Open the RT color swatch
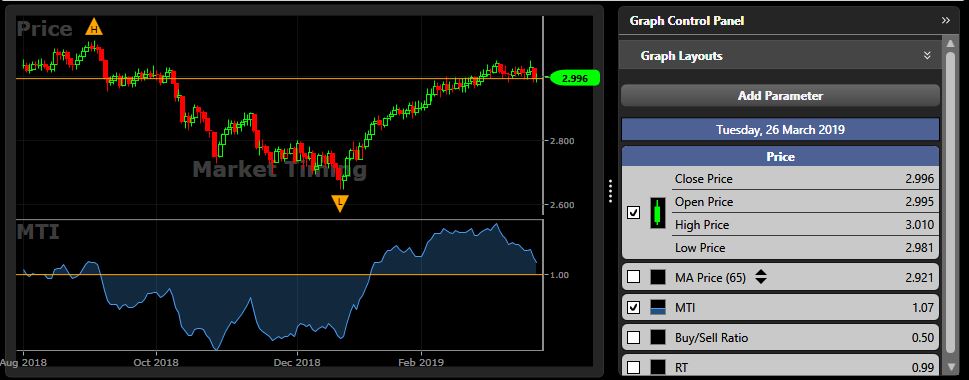 point(658,367)
